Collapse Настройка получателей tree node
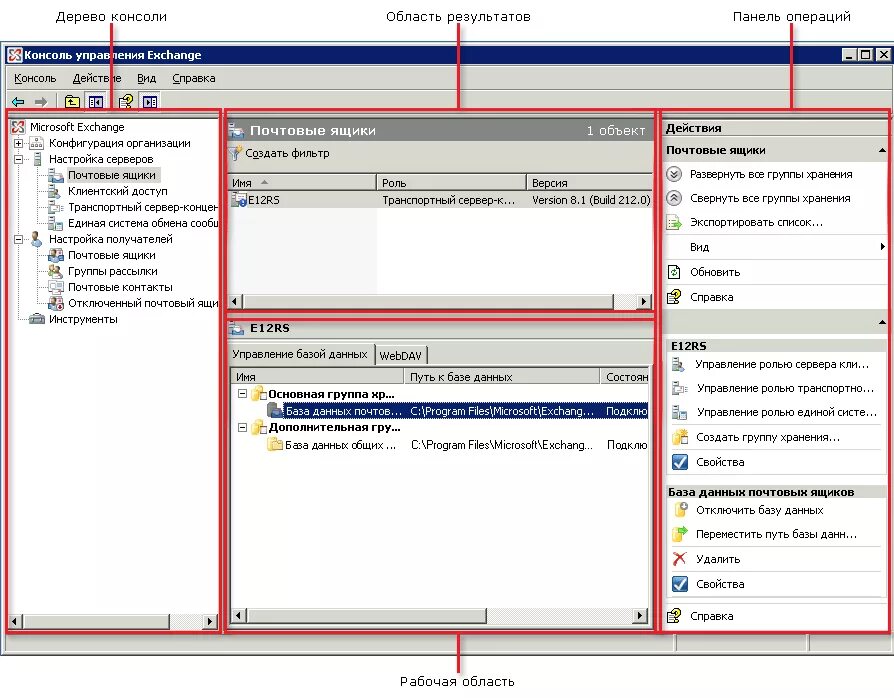 coord(18,240)
